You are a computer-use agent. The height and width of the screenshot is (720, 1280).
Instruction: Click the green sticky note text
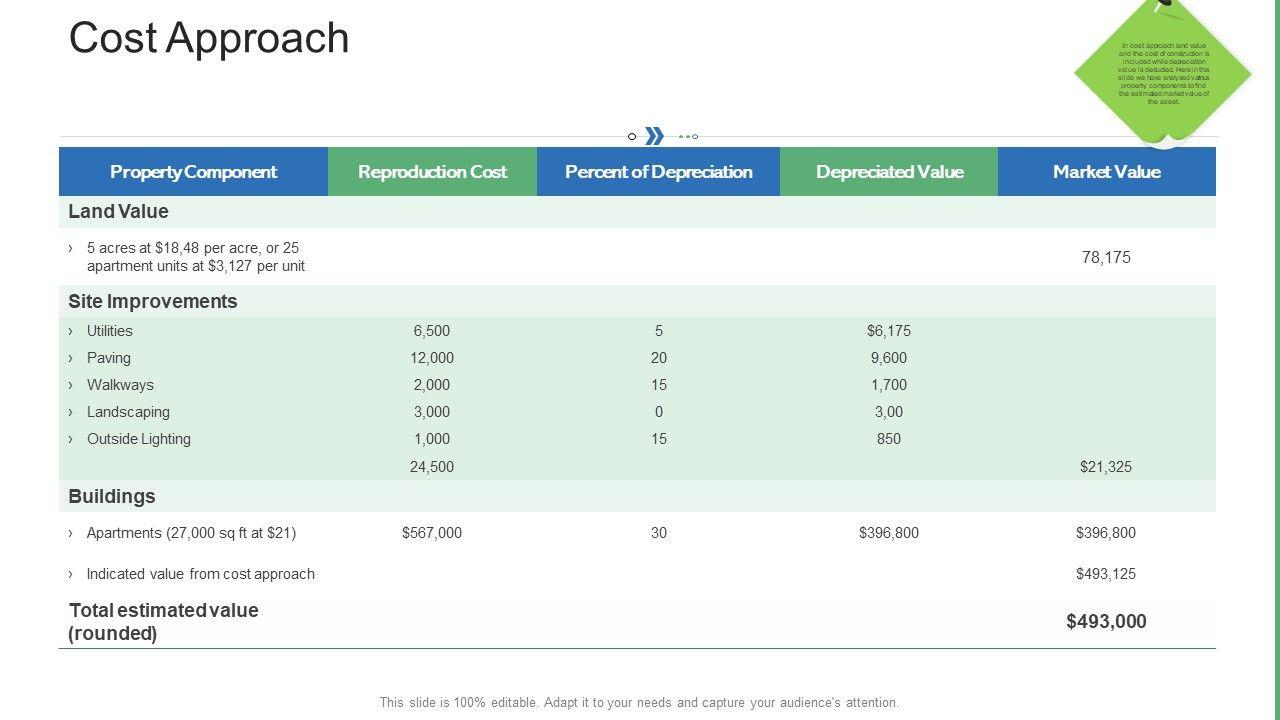[x=1164, y=73]
